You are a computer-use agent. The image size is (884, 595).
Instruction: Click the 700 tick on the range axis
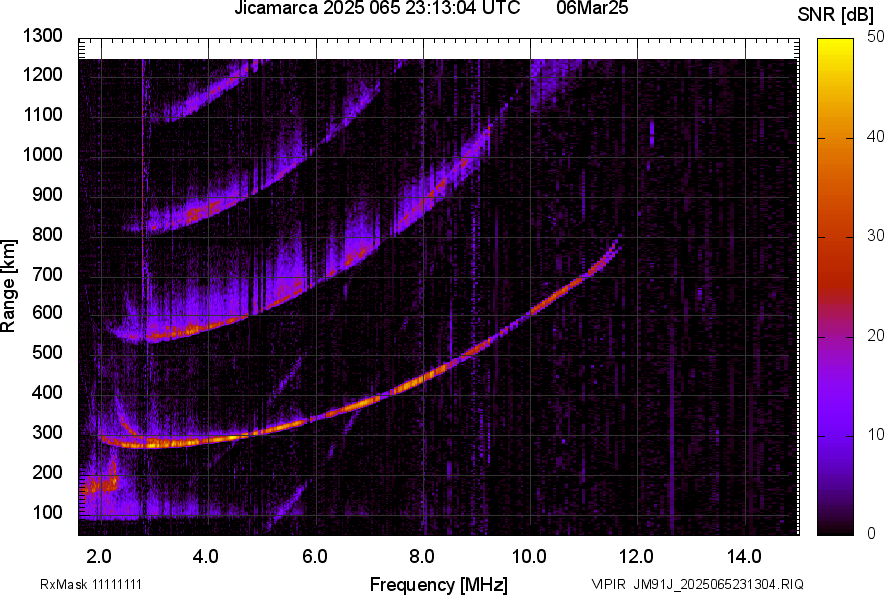pyautogui.click(x=47, y=274)
